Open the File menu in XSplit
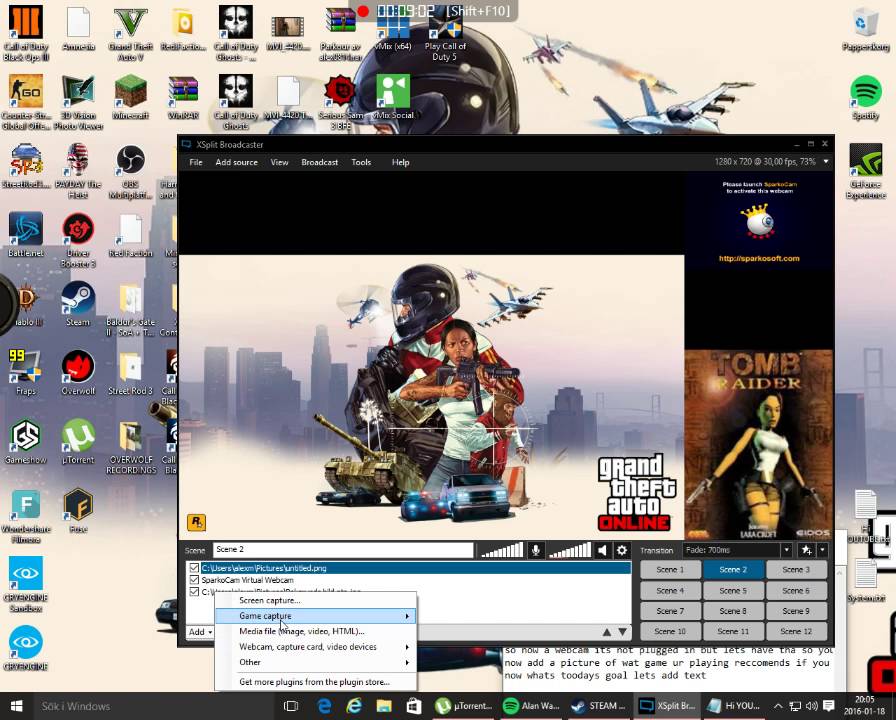The image size is (896, 720). [x=195, y=162]
